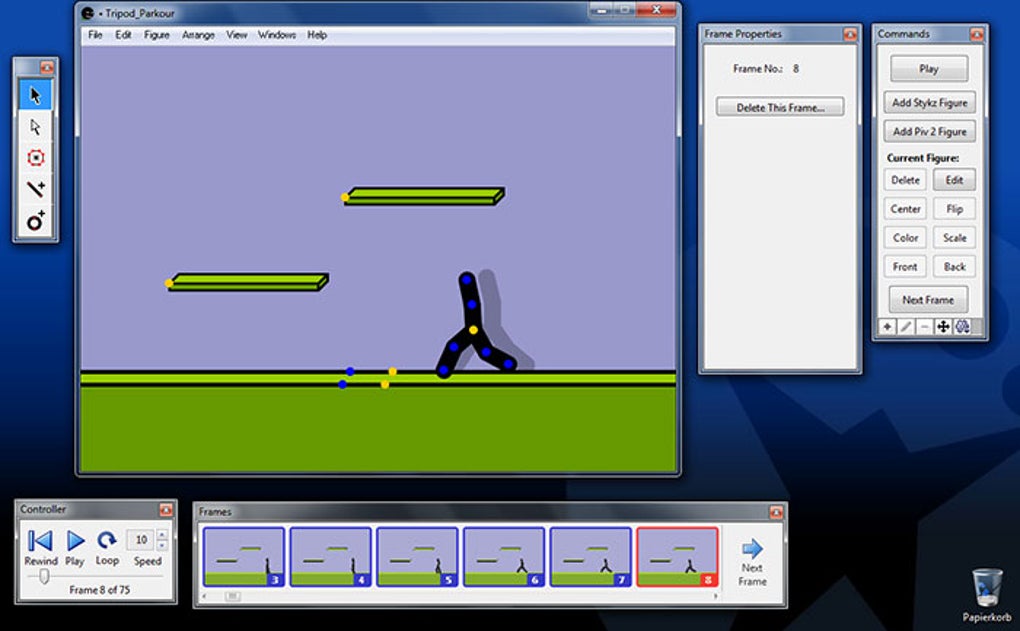Toggle the Loop option in Controller
1020x631 pixels.
tap(107, 540)
